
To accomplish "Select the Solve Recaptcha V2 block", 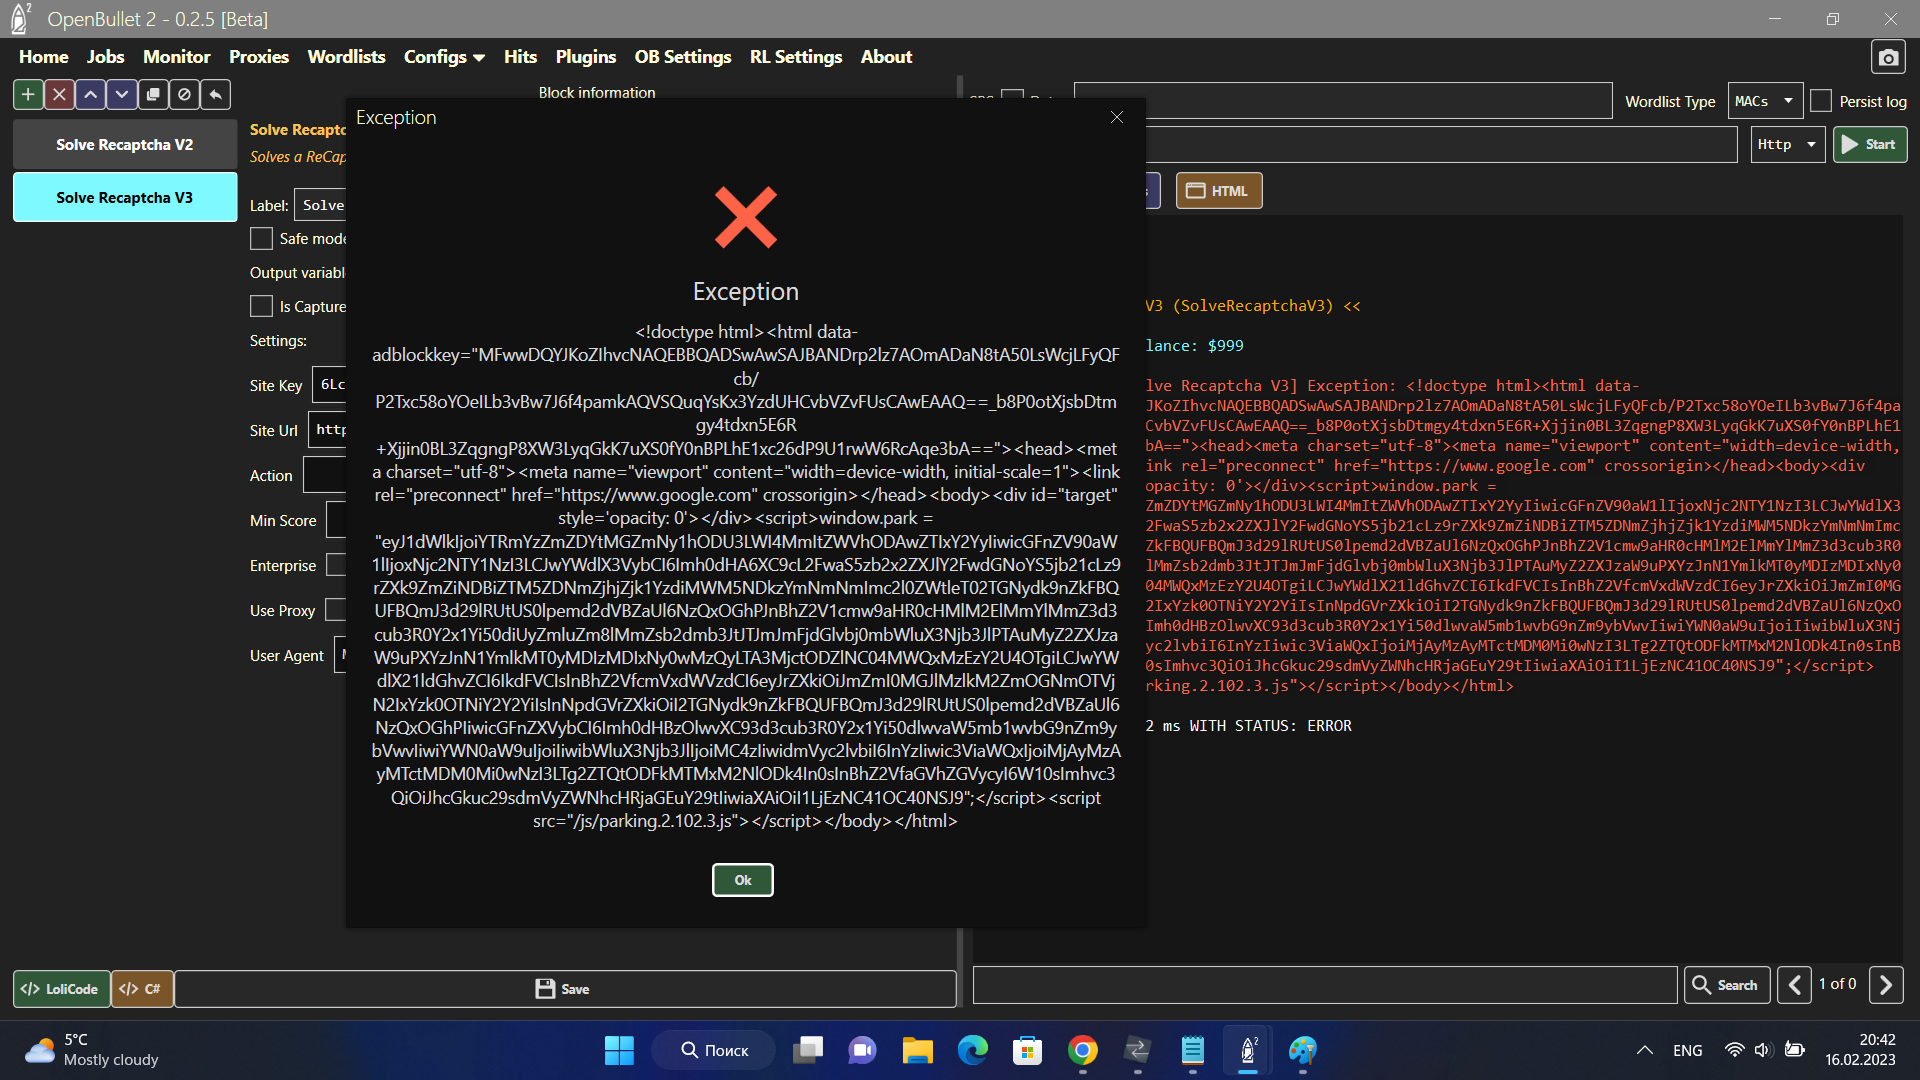I will [125, 145].
